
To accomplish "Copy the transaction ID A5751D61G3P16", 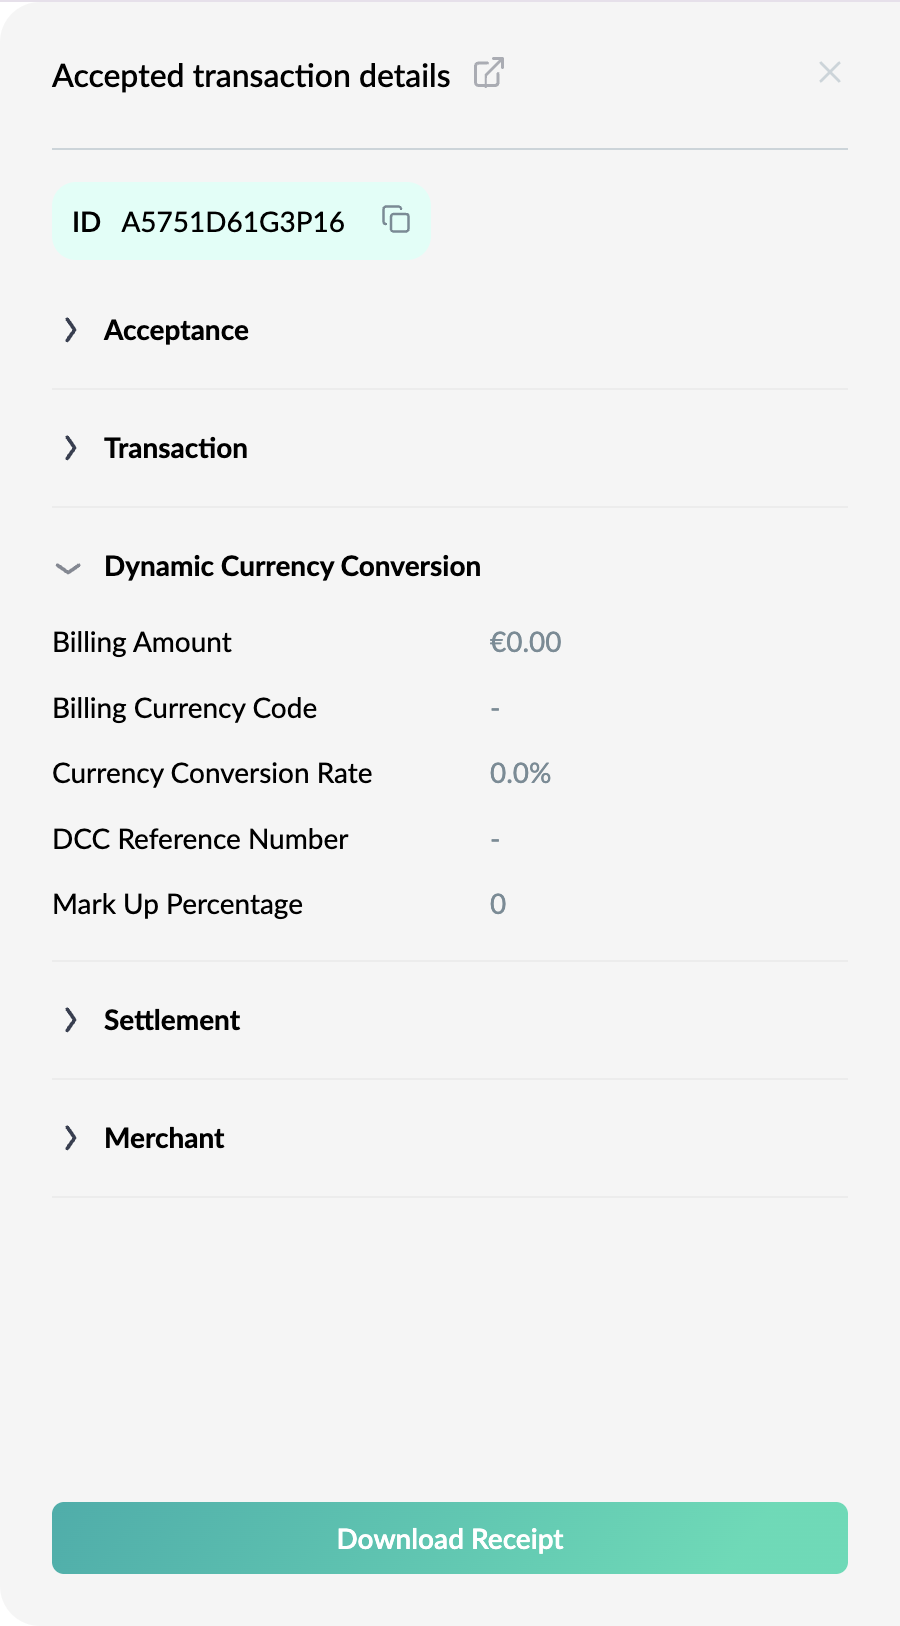I will click(x=396, y=219).
